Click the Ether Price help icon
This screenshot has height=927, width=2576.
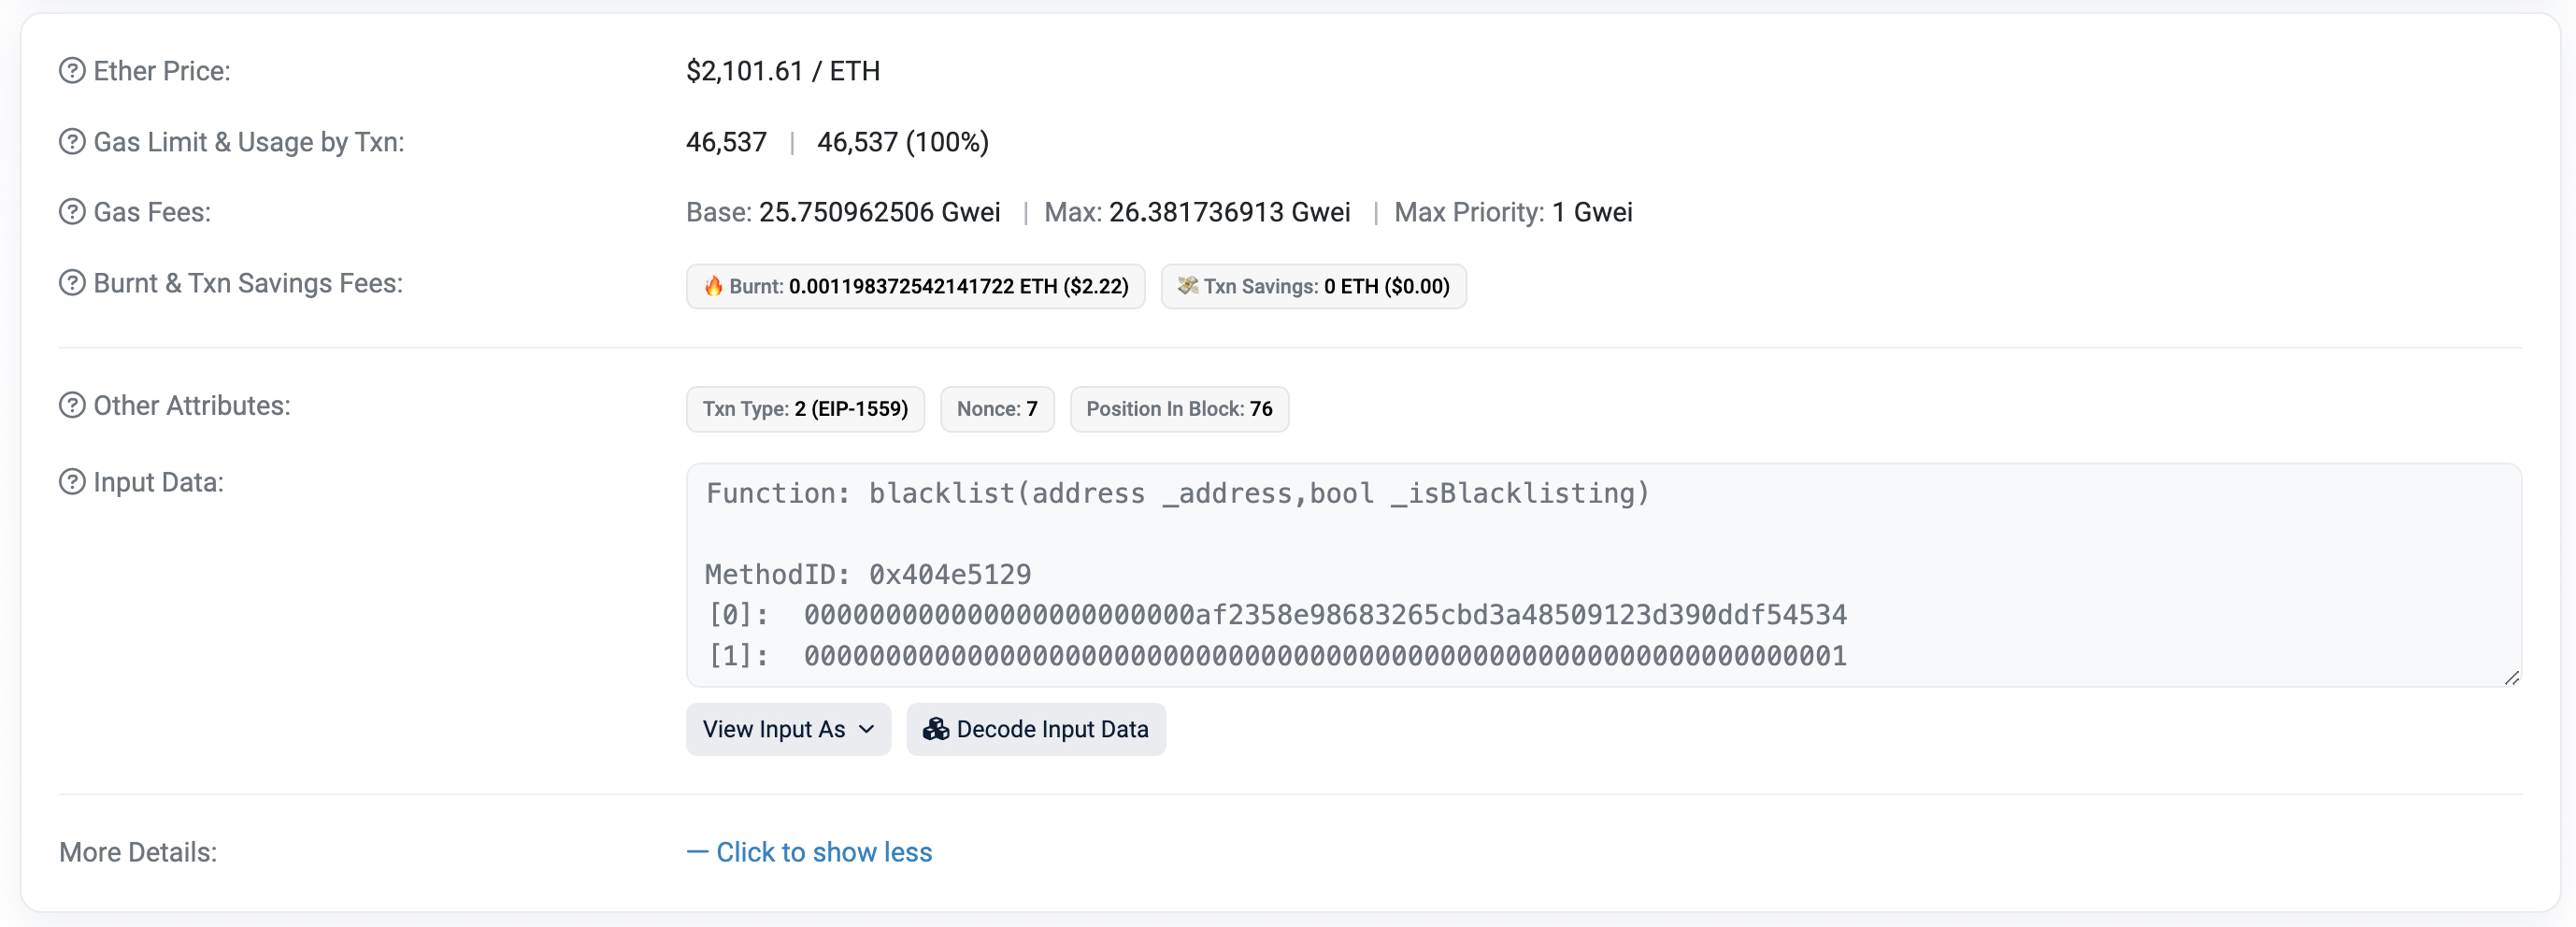click(x=72, y=71)
